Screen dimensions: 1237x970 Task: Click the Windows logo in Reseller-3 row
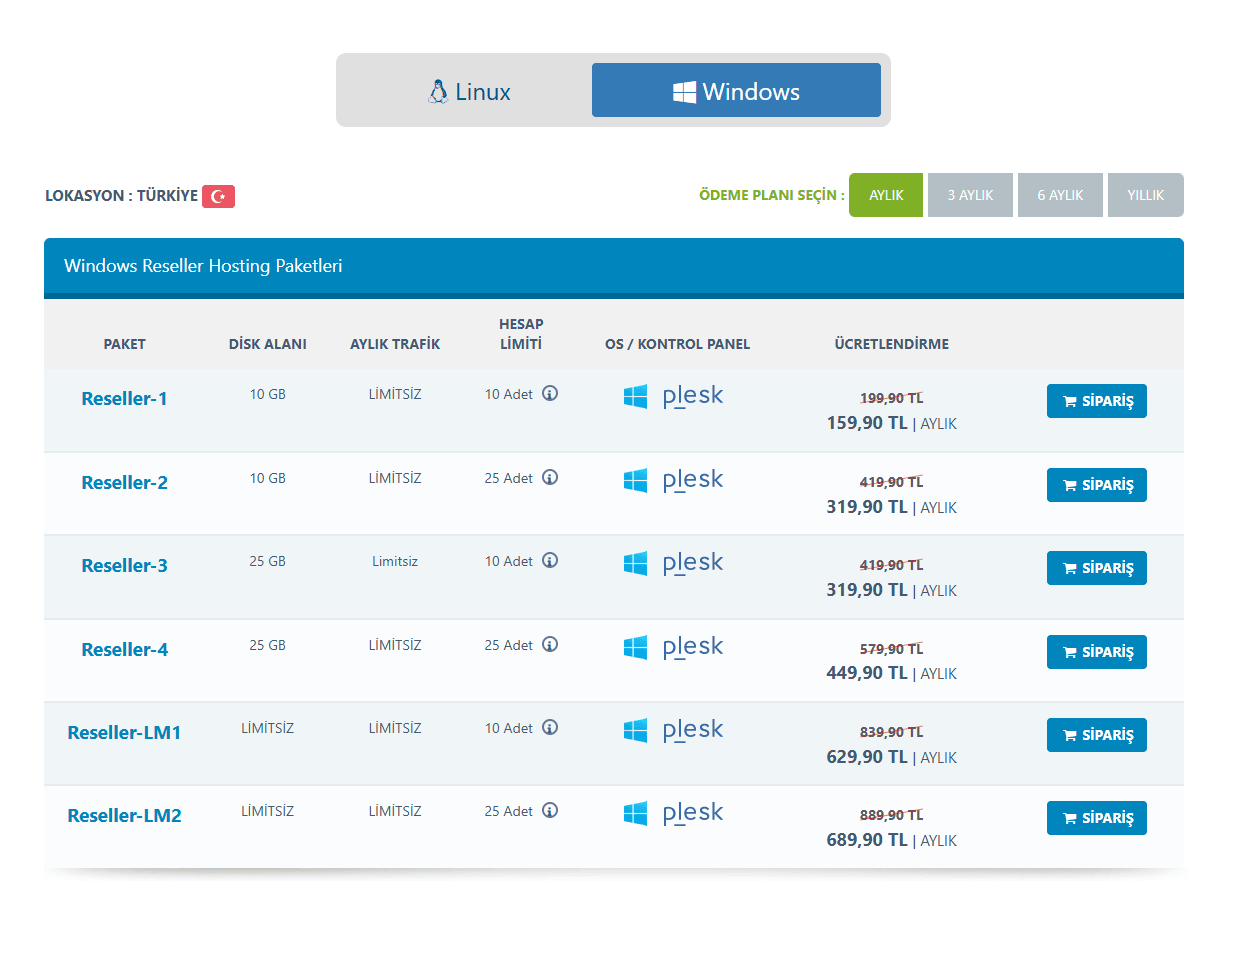635,563
